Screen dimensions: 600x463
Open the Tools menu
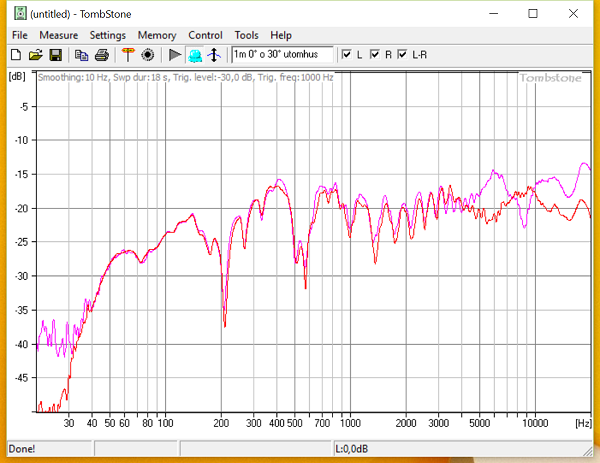pos(246,35)
